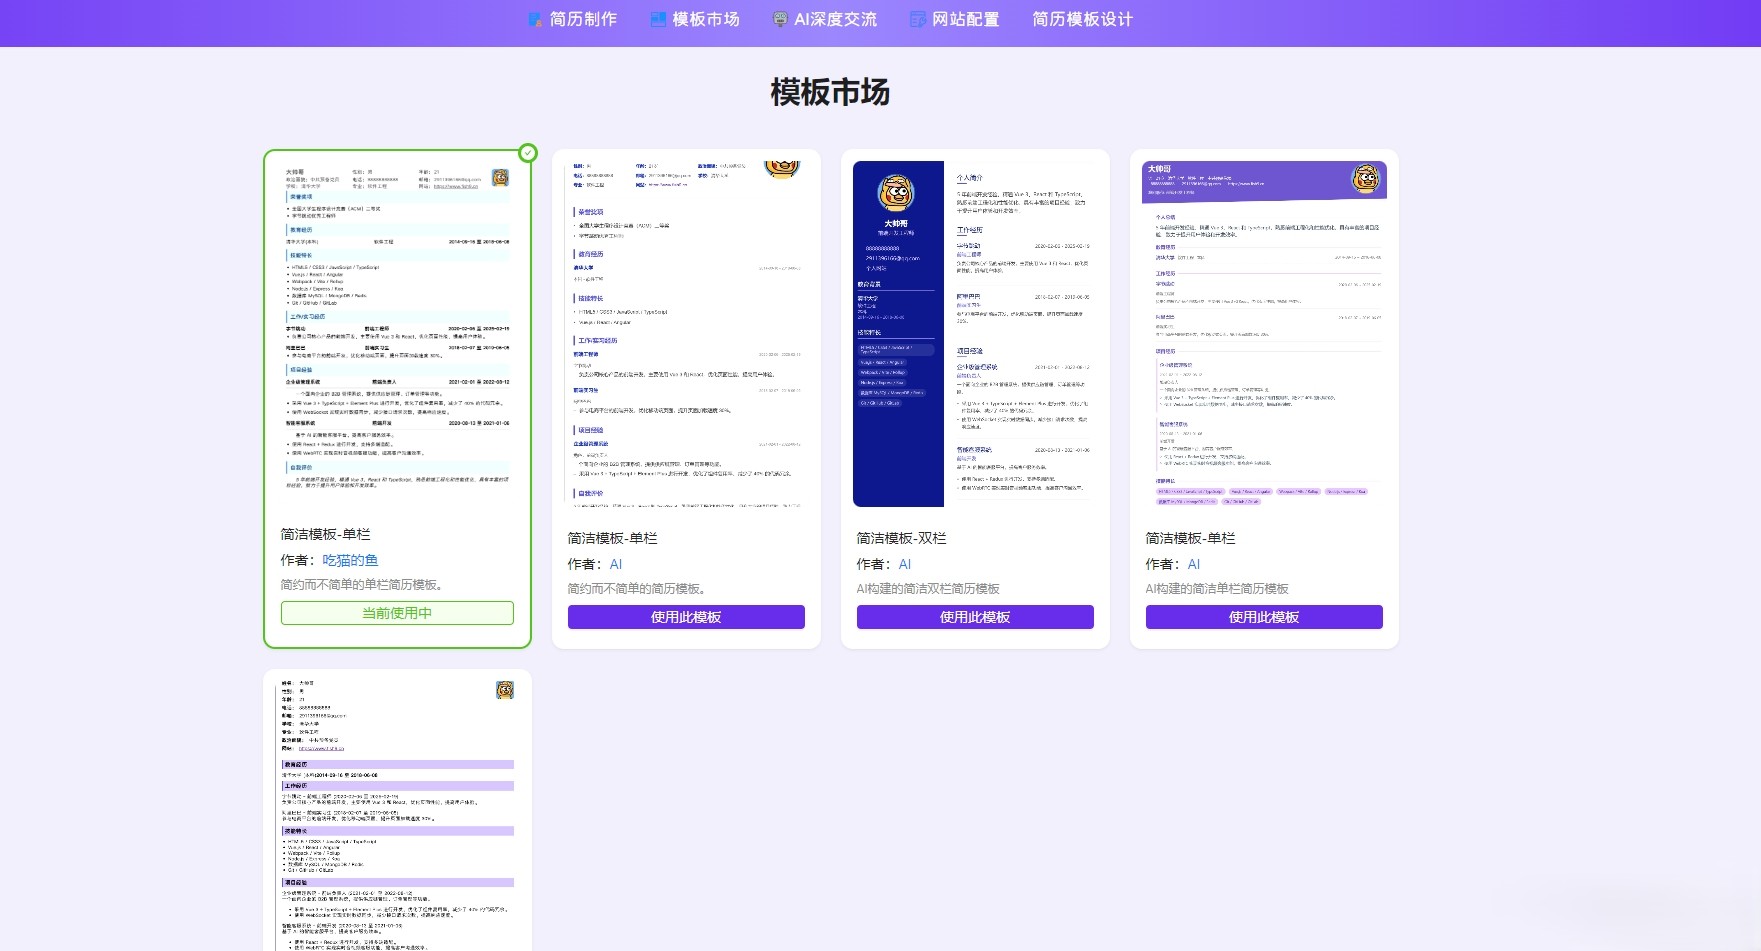Open the bottom-row resume preview with lavender section bars

tap(398, 810)
